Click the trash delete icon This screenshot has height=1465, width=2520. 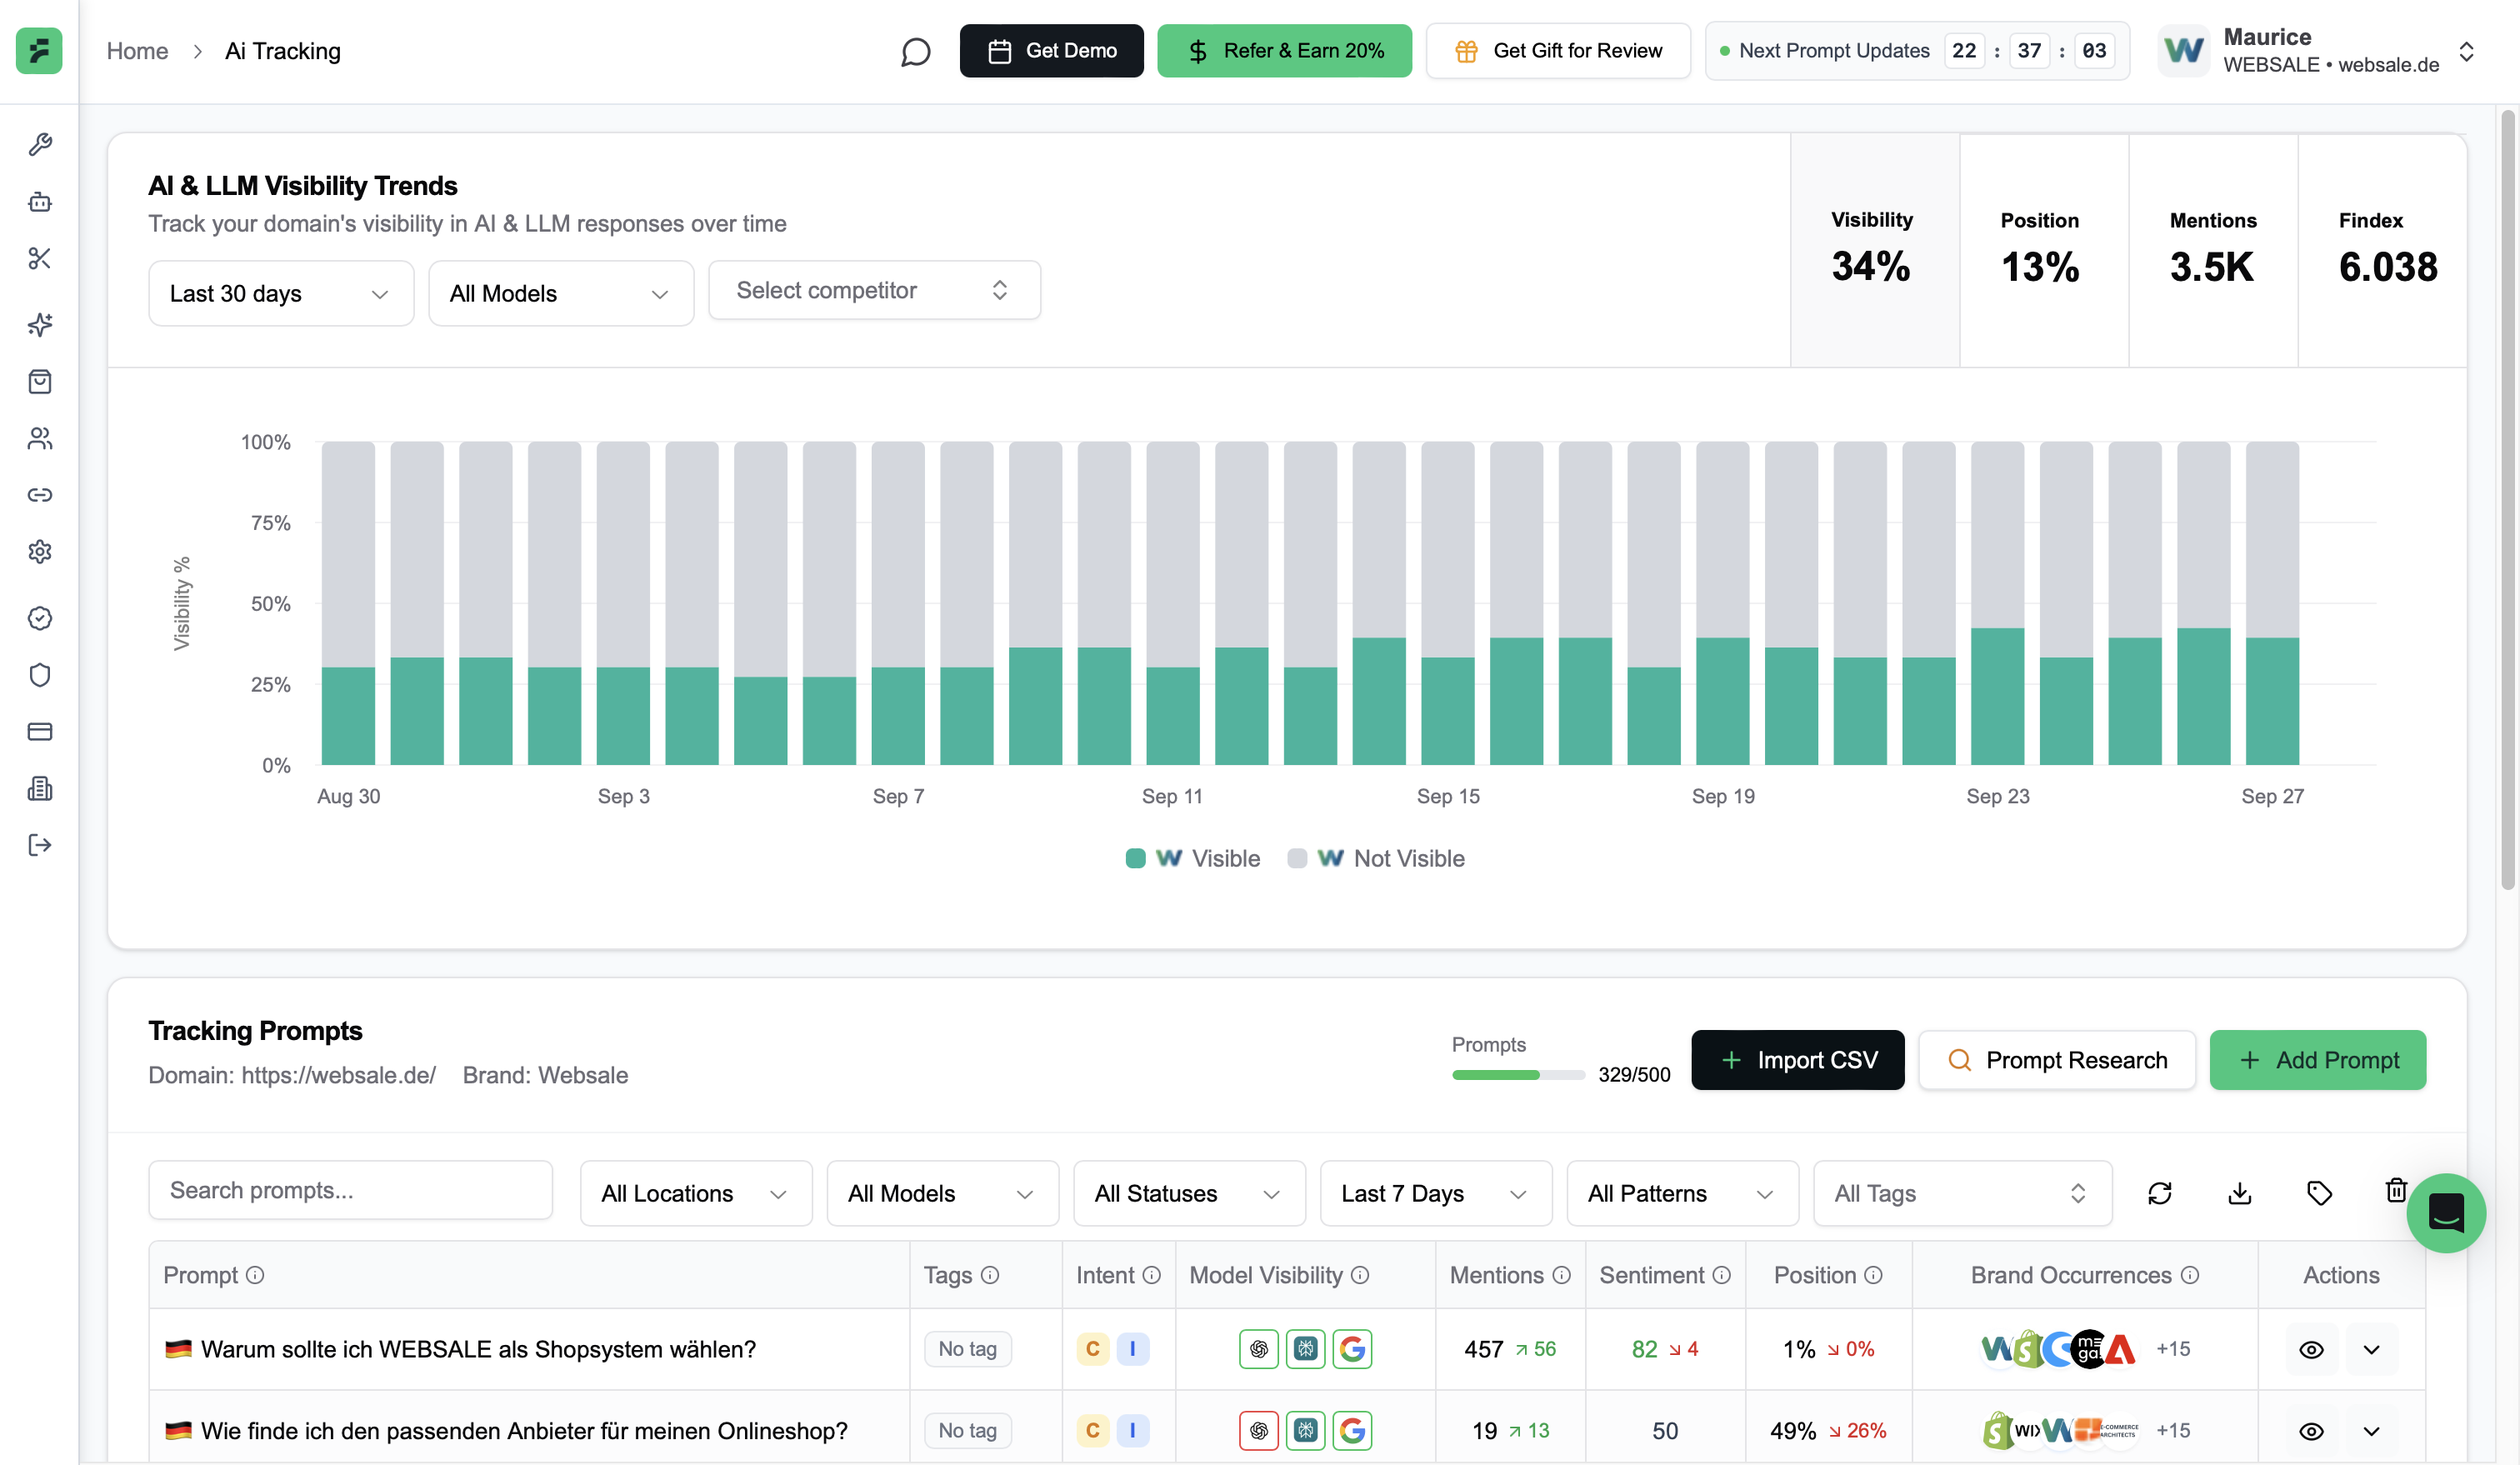(2395, 1190)
